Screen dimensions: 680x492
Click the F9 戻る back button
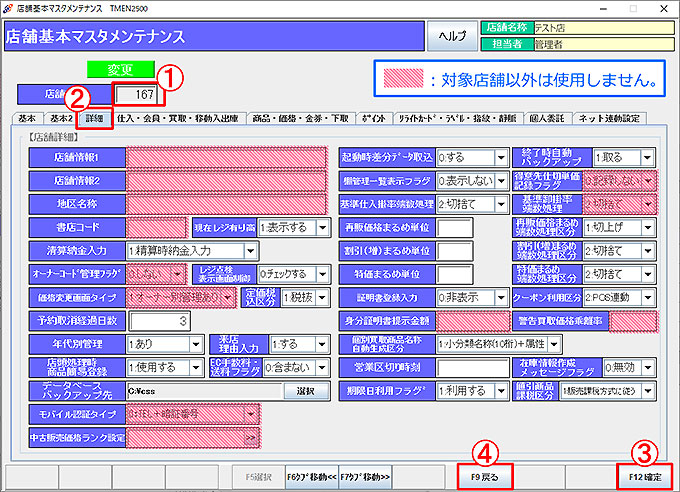(x=484, y=477)
